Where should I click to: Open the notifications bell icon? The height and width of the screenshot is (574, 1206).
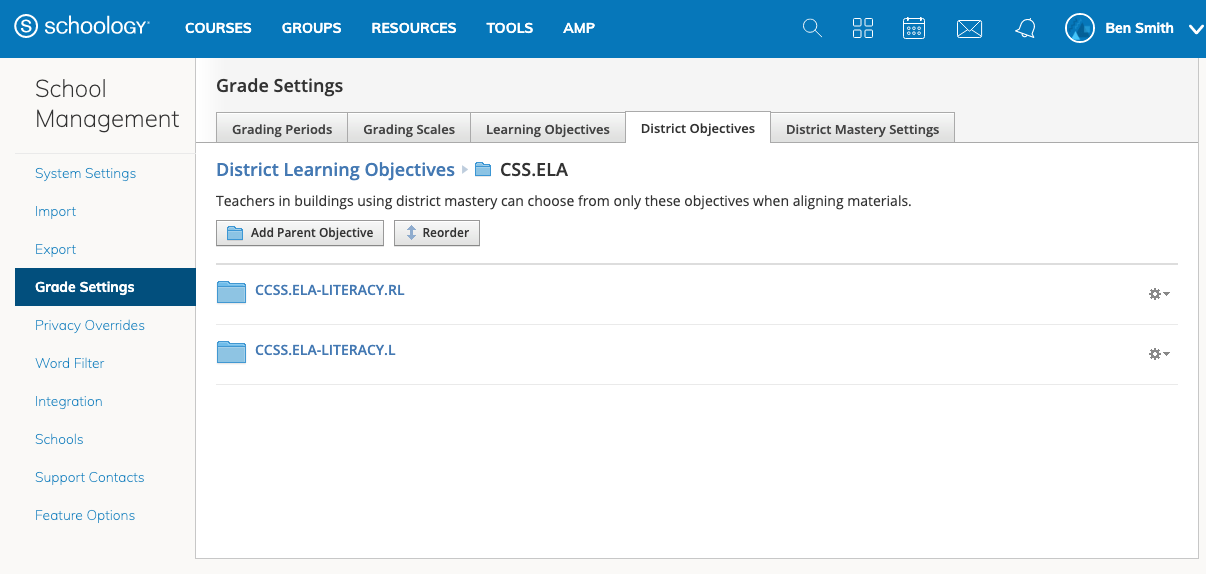1025,29
